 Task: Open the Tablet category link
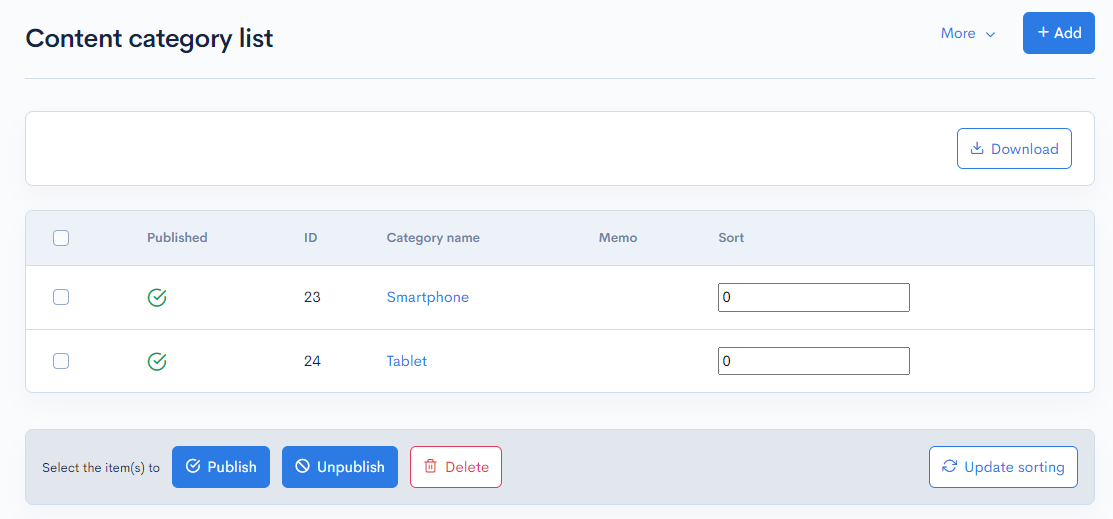406,361
